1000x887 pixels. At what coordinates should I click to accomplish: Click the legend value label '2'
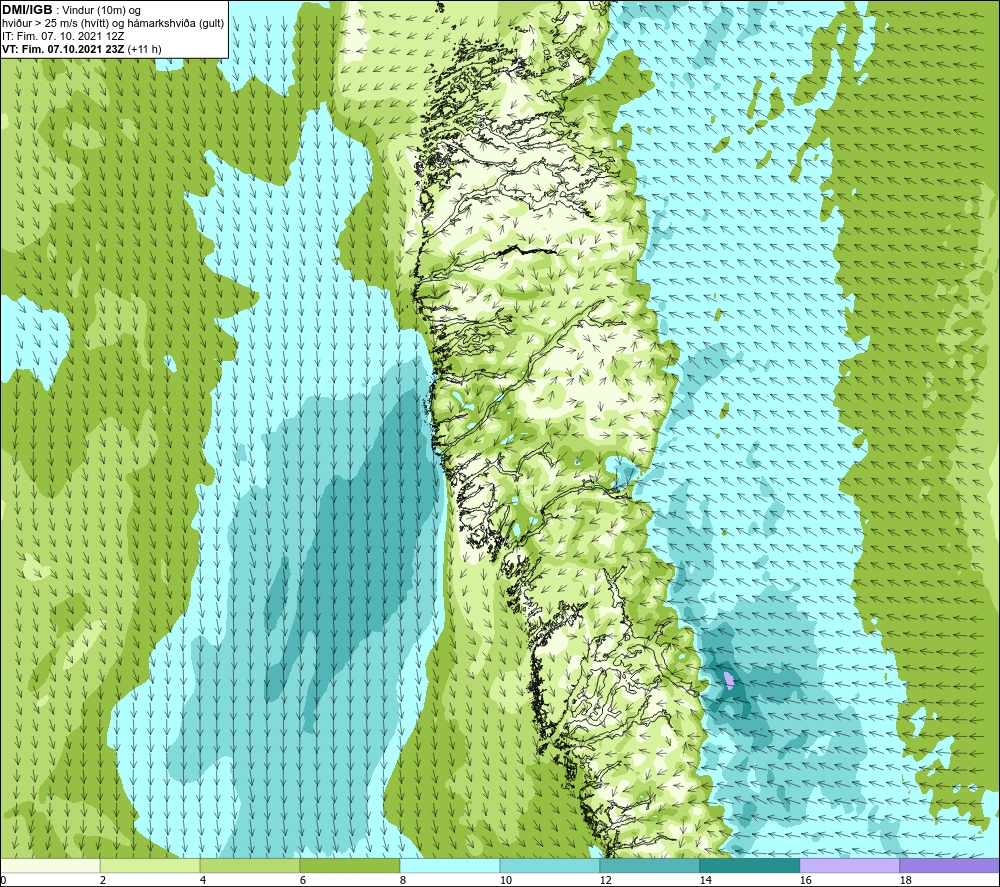(103, 880)
